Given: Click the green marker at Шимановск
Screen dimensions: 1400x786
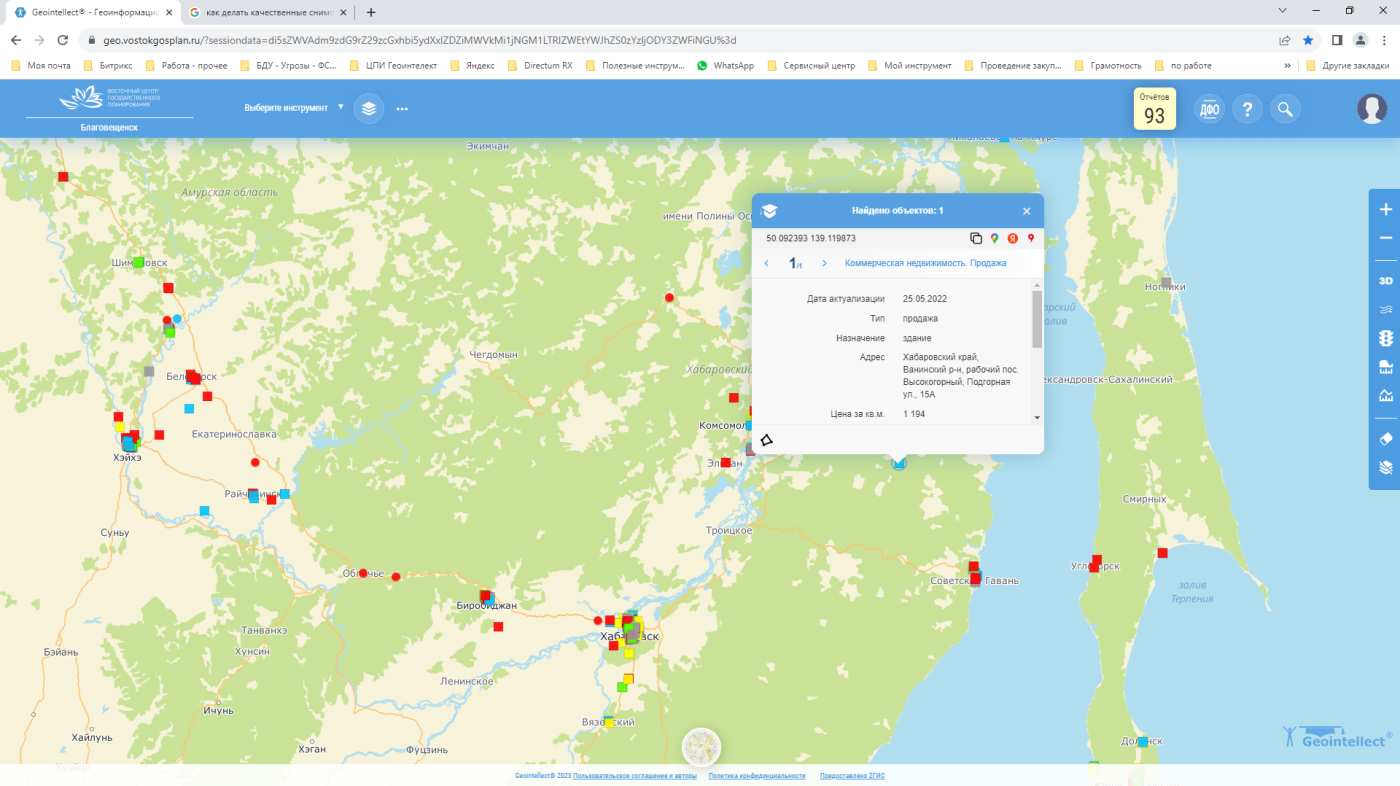Looking at the screenshot, I should pos(139,262).
